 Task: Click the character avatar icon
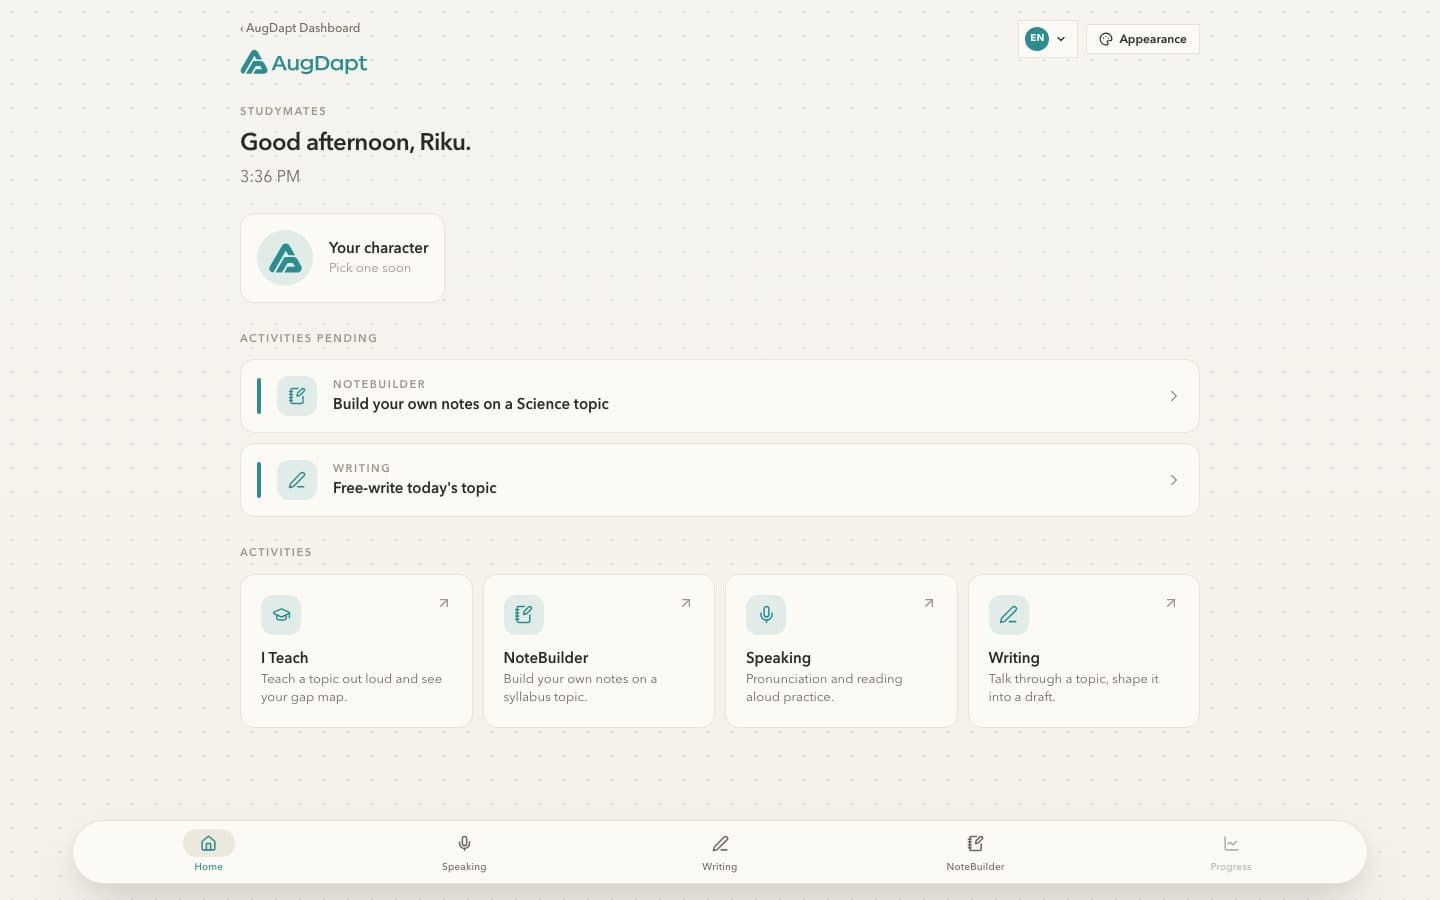pyautogui.click(x=285, y=258)
